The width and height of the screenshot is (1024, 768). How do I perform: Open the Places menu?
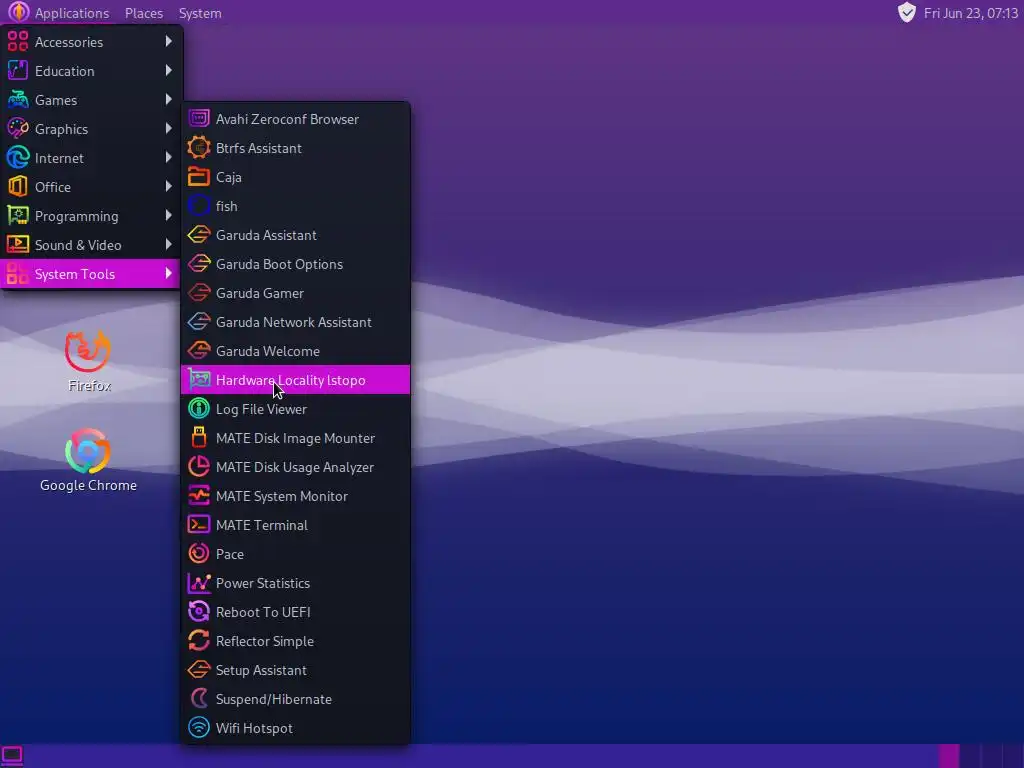144,13
